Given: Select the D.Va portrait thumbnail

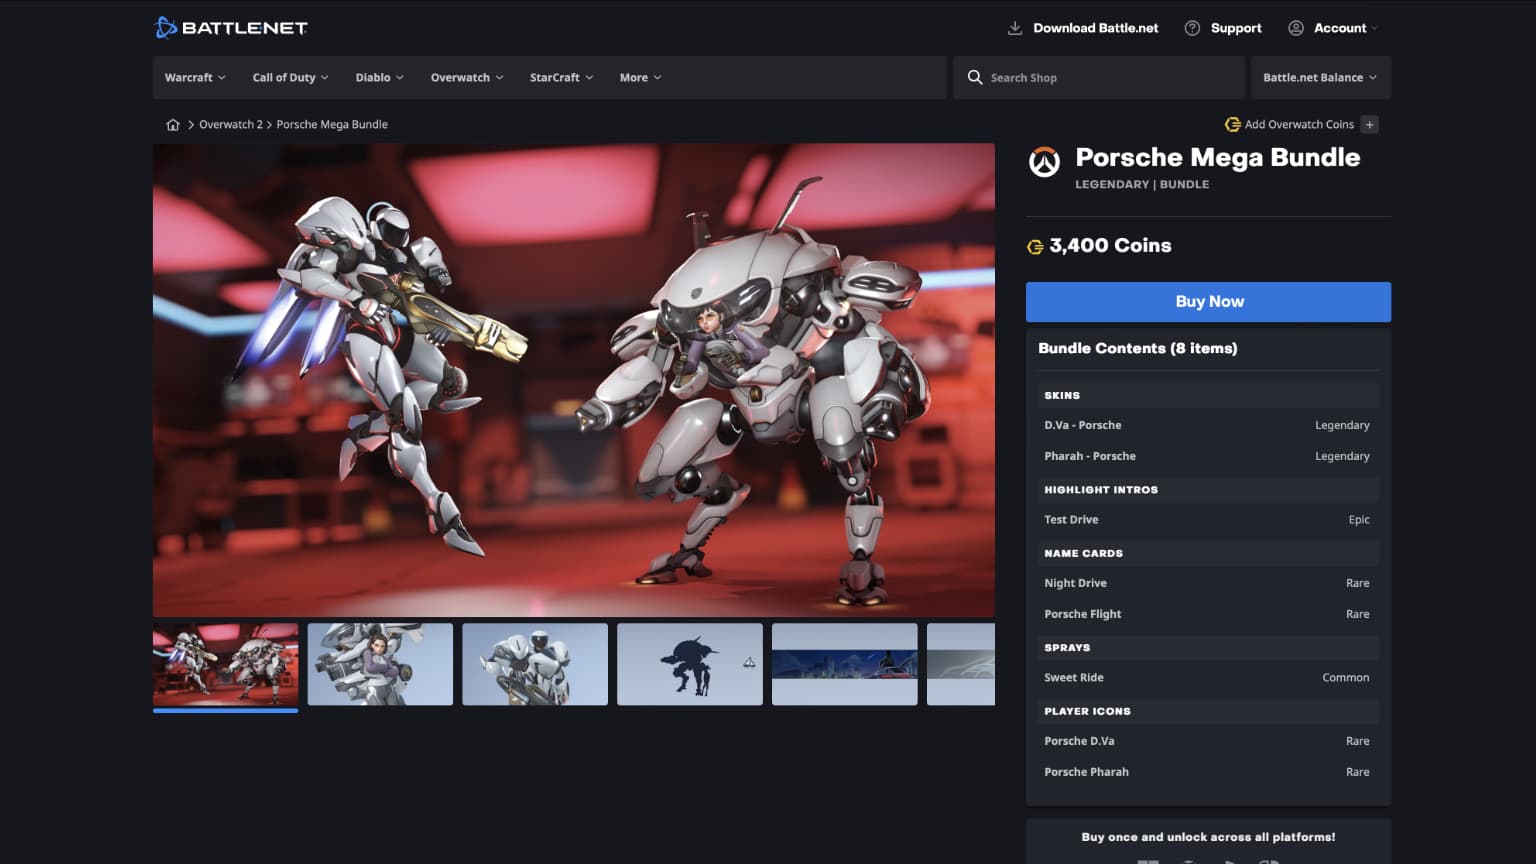Looking at the screenshot, I should pos(380,664).
